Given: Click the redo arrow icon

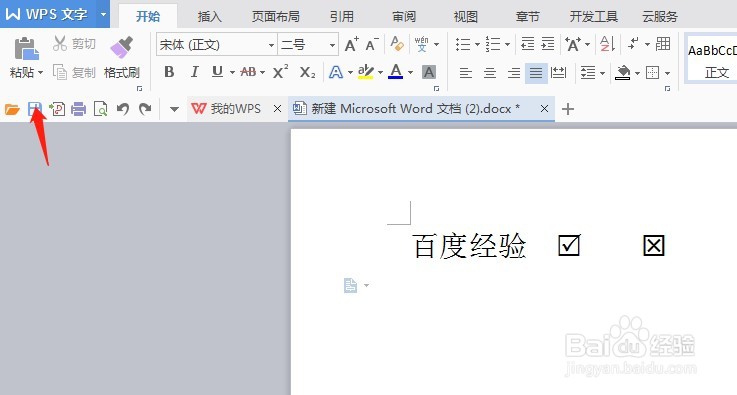Looking at the screenshot, I should [145, 110].
